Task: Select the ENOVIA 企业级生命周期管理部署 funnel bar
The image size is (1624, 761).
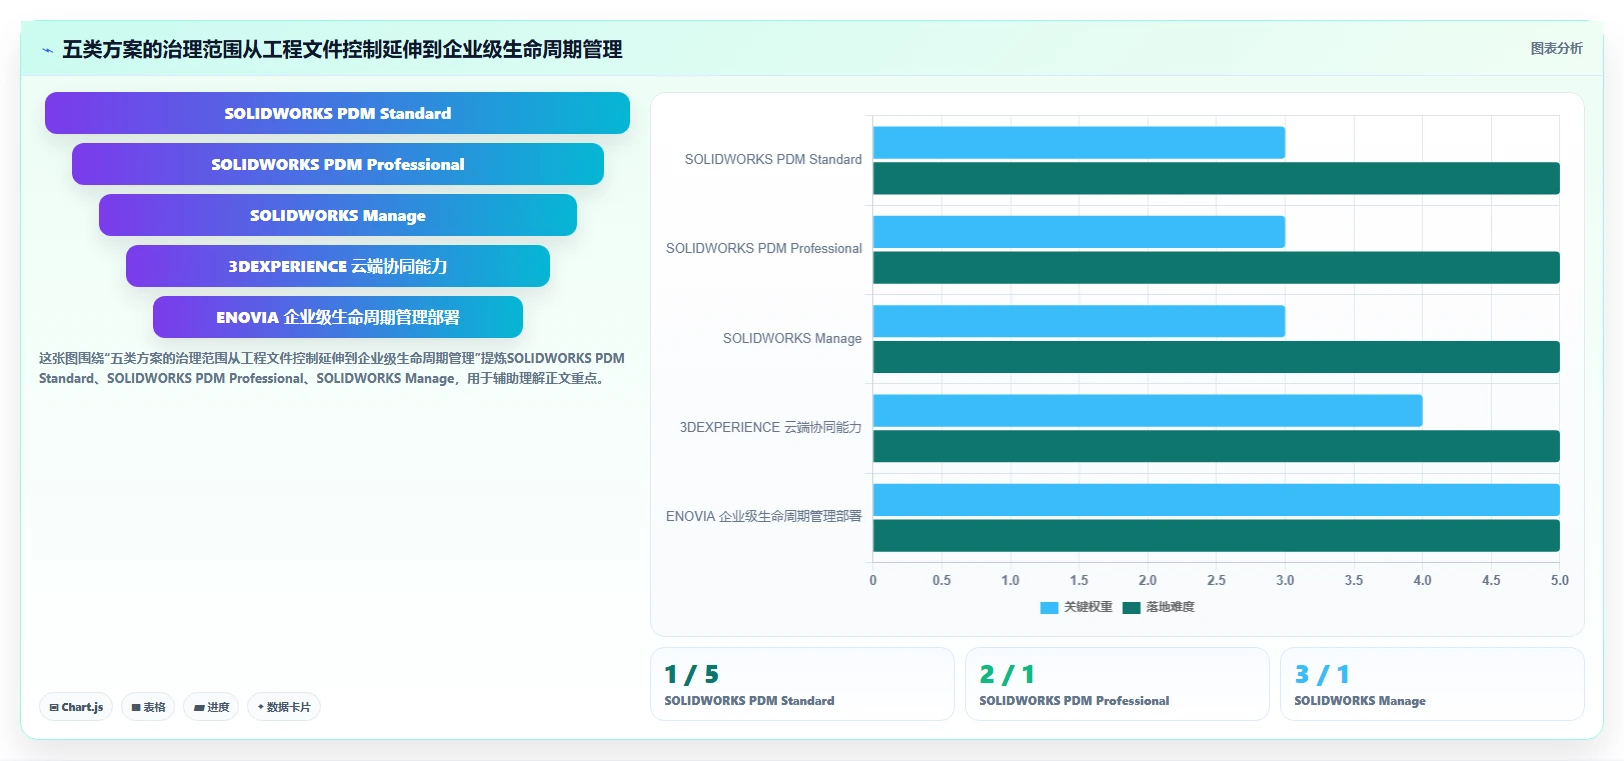Action: 338,317
